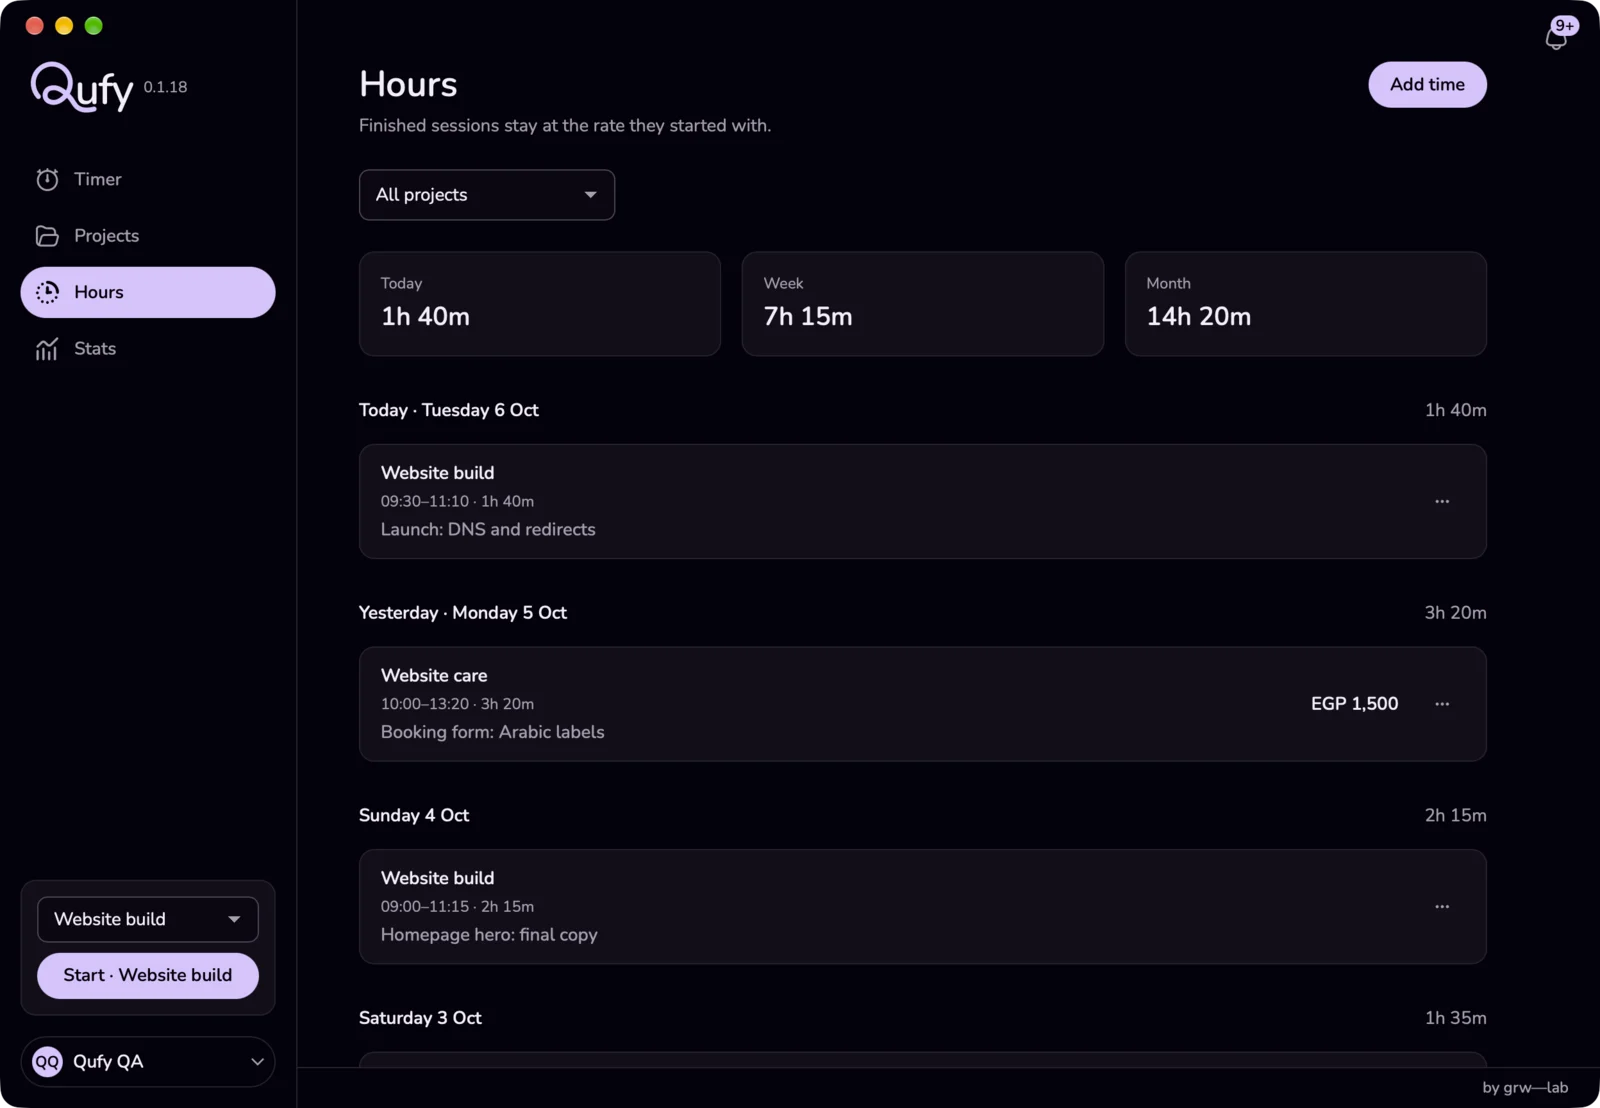Open the options menu for the Website care session
Image resolution: width=1600 pixels, height=1108 pixels.
click(x=1442, y=704)
